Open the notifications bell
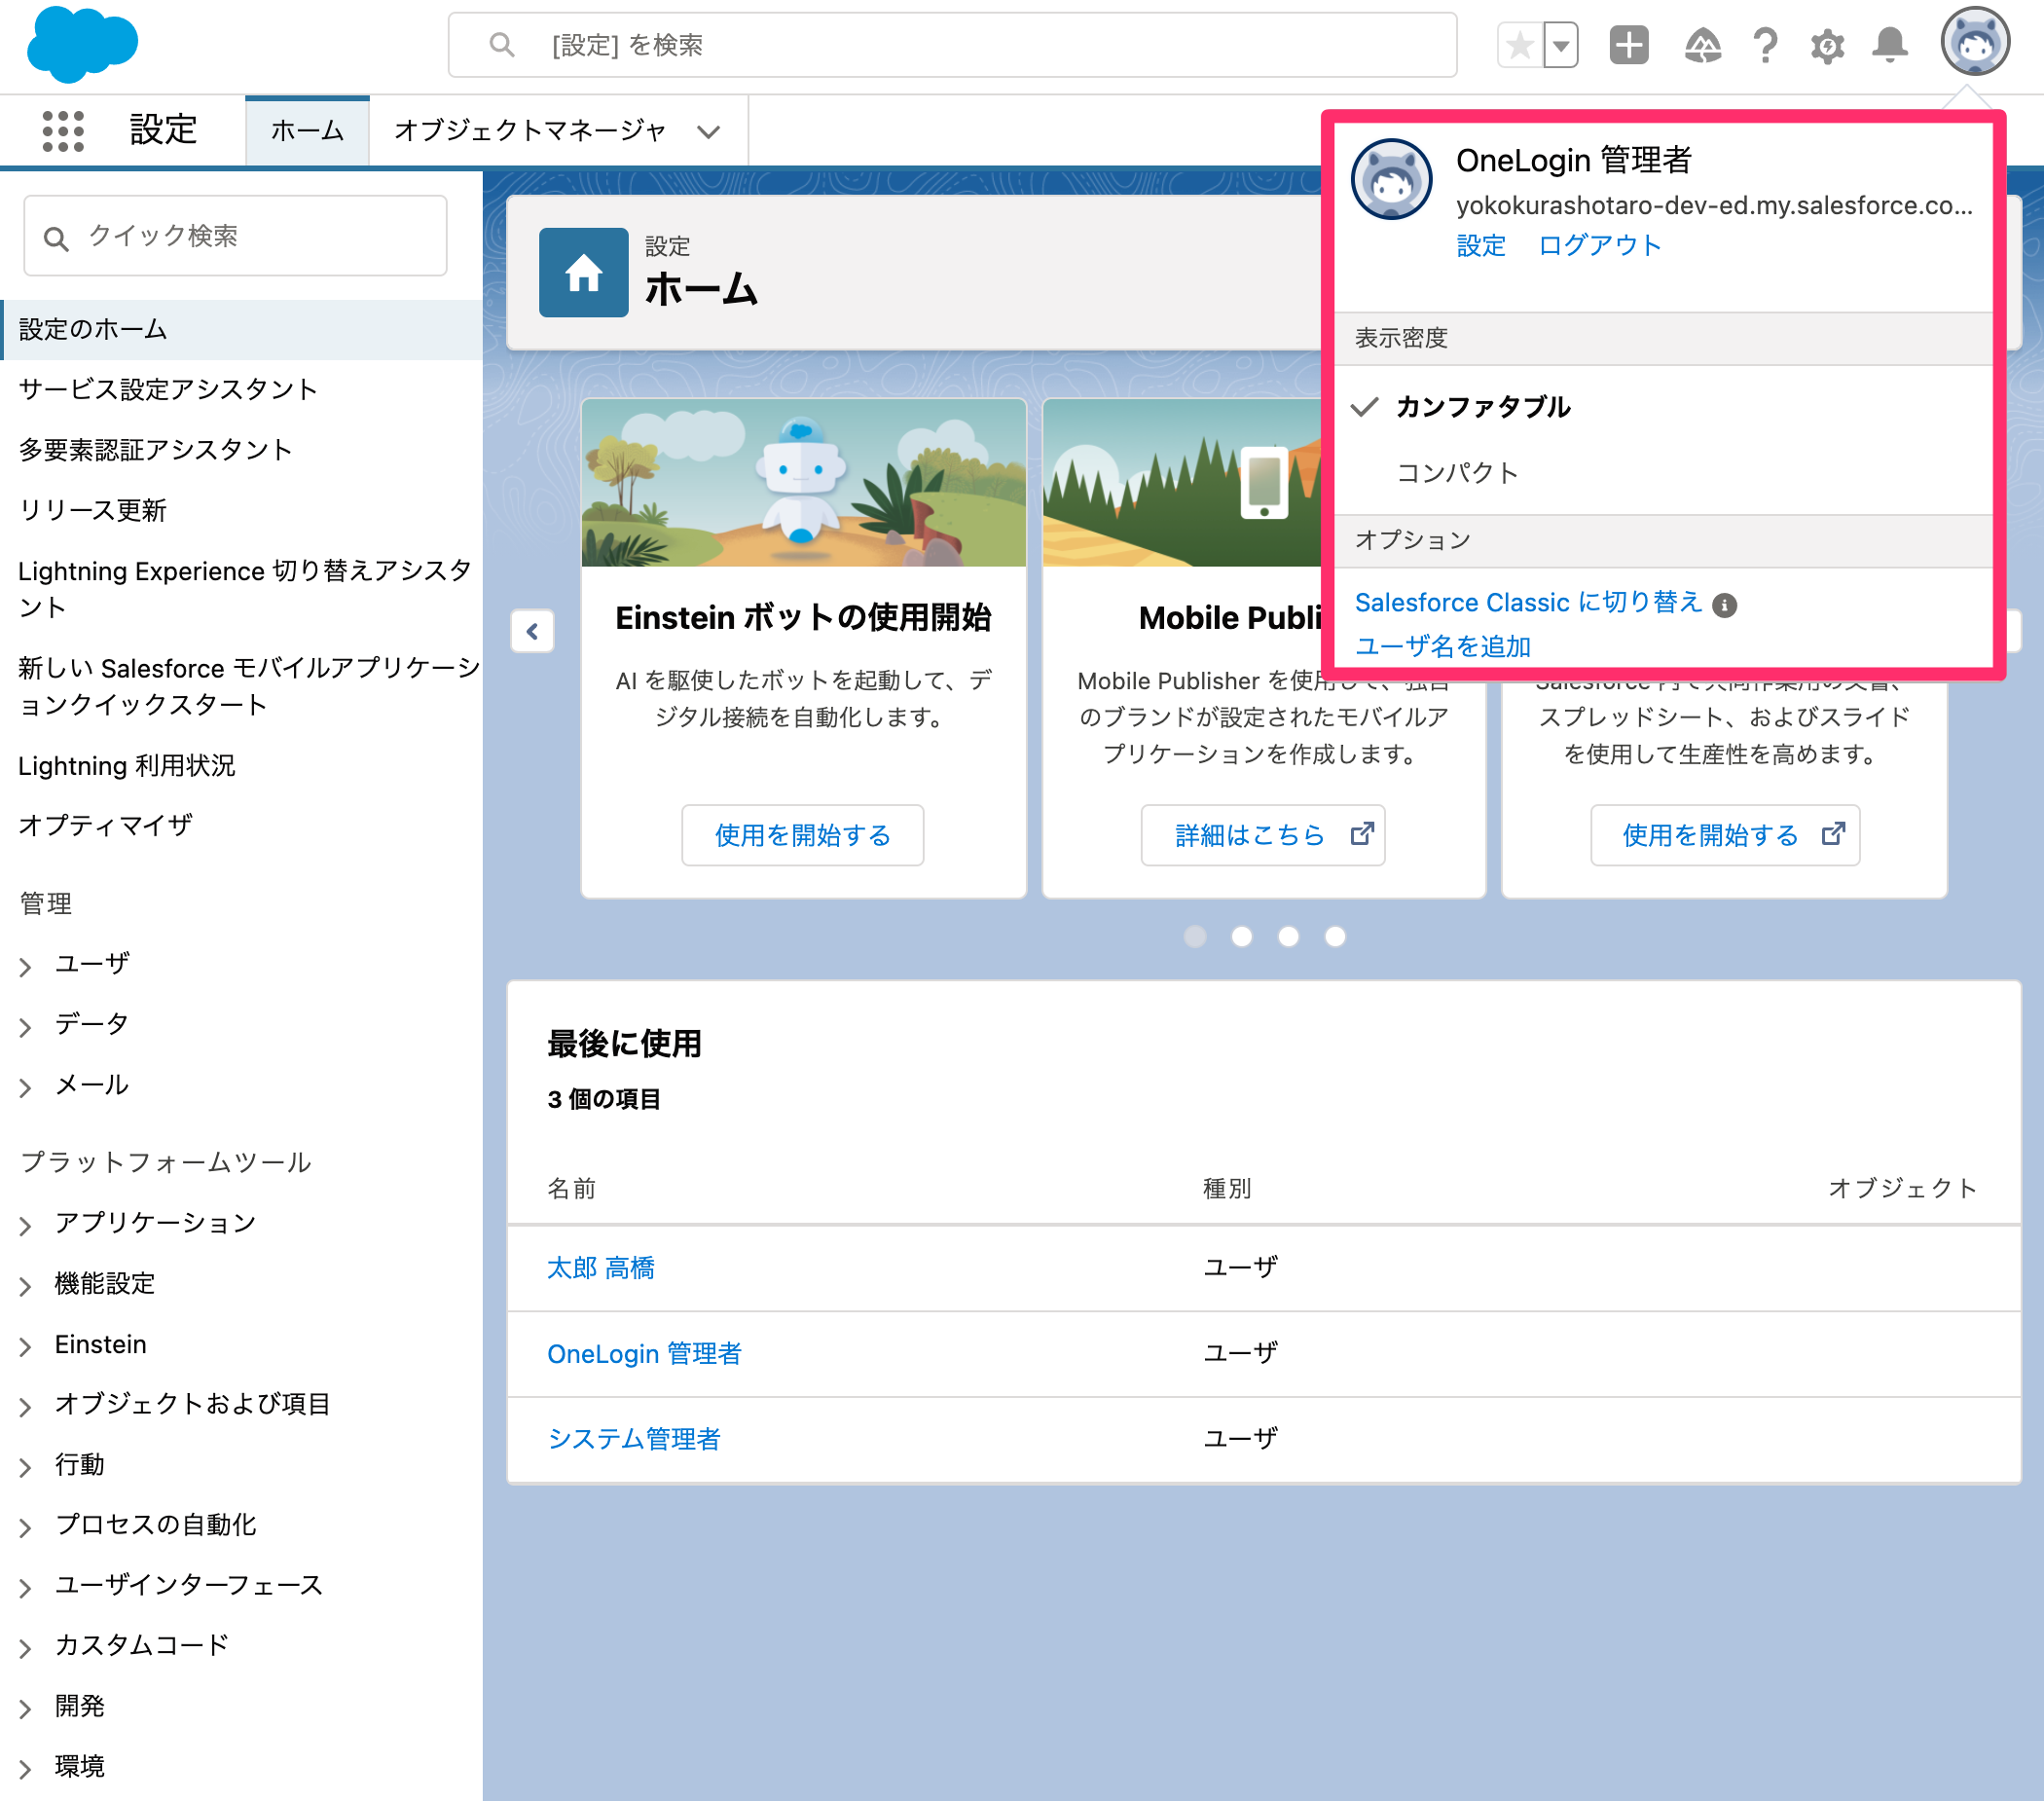Image resolution: width=2044 pixels, height=1801 pixels. click(1889, 45)
